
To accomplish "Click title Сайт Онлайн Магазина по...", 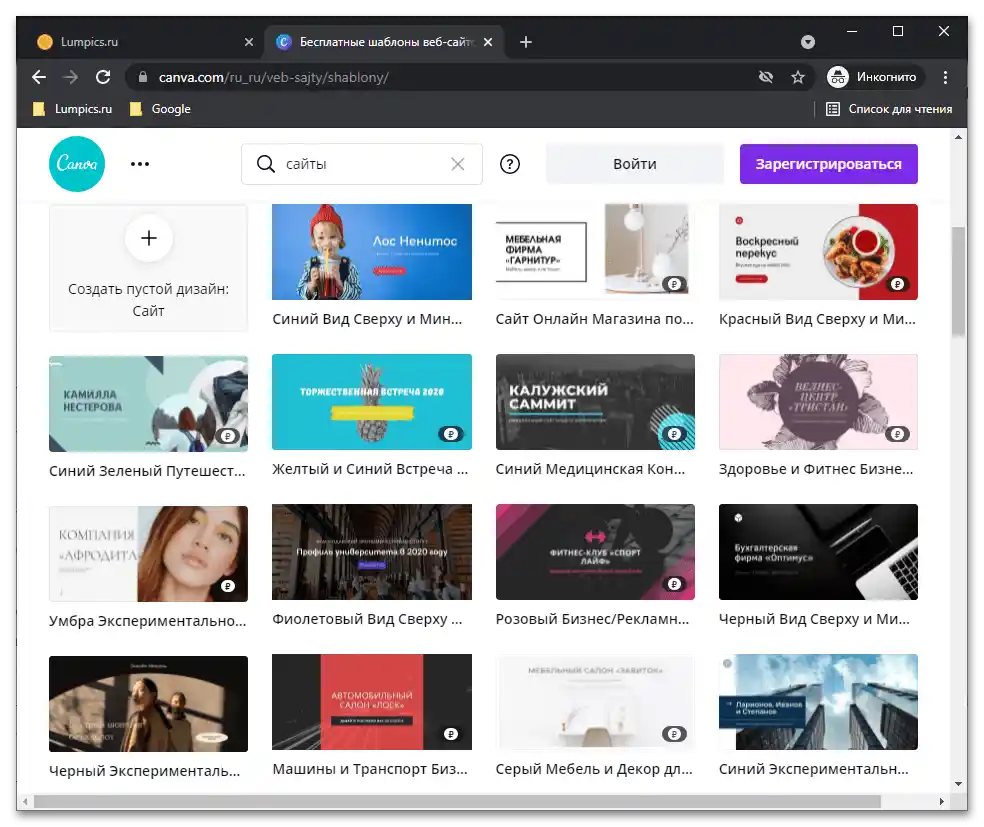I will [x=594, y=319].
